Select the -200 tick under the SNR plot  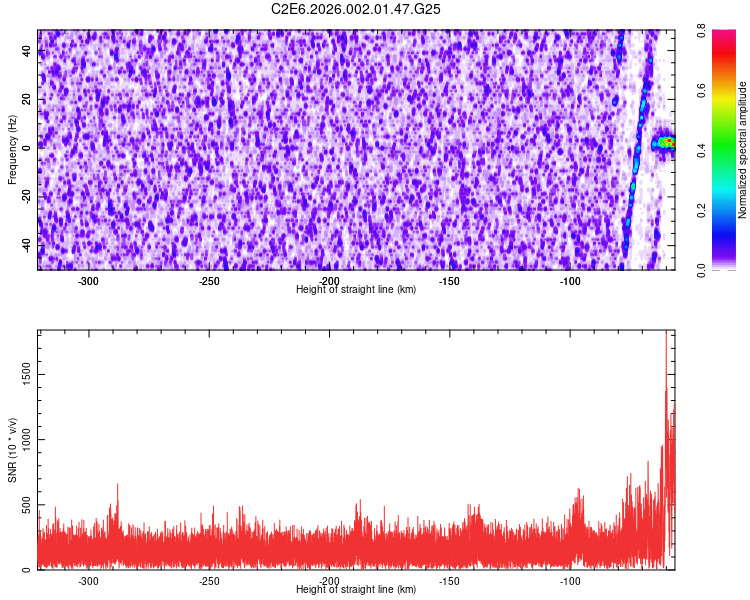pyautogui.click(x=329, y=581)
